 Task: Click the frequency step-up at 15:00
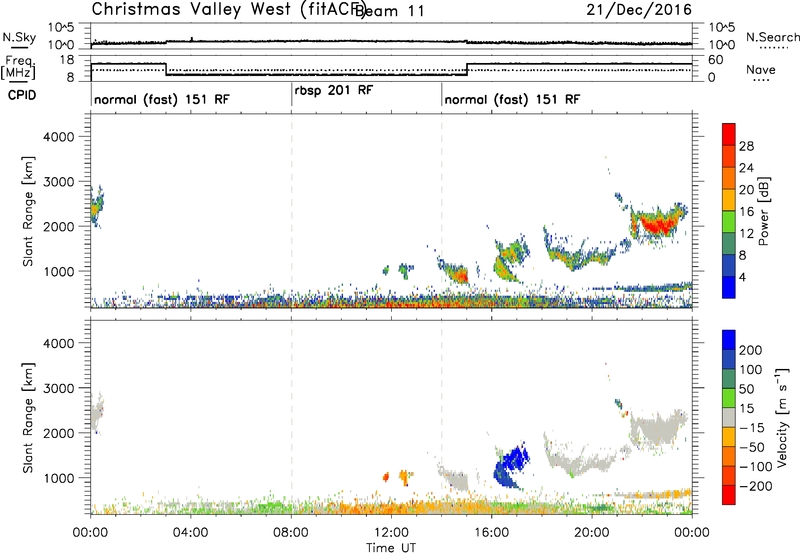point(467,69)
